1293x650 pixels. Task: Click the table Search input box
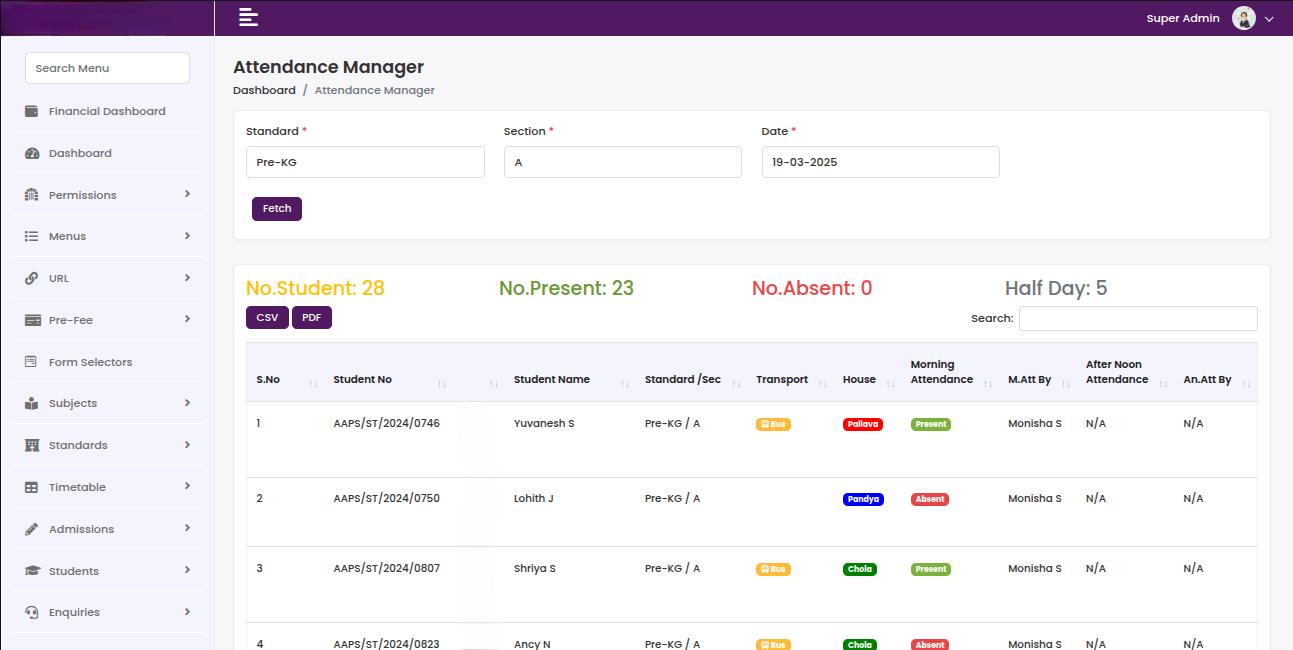pos(1138,318)
